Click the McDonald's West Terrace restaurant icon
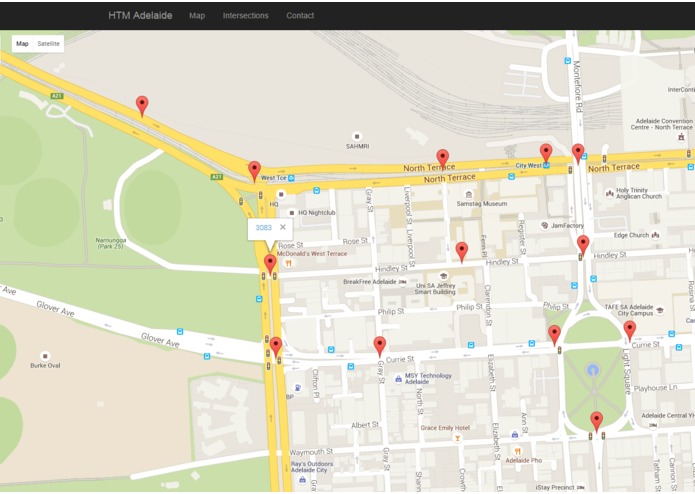Image resolution: width=695 pixels, height=494 pixels. [x=288, y=264]
